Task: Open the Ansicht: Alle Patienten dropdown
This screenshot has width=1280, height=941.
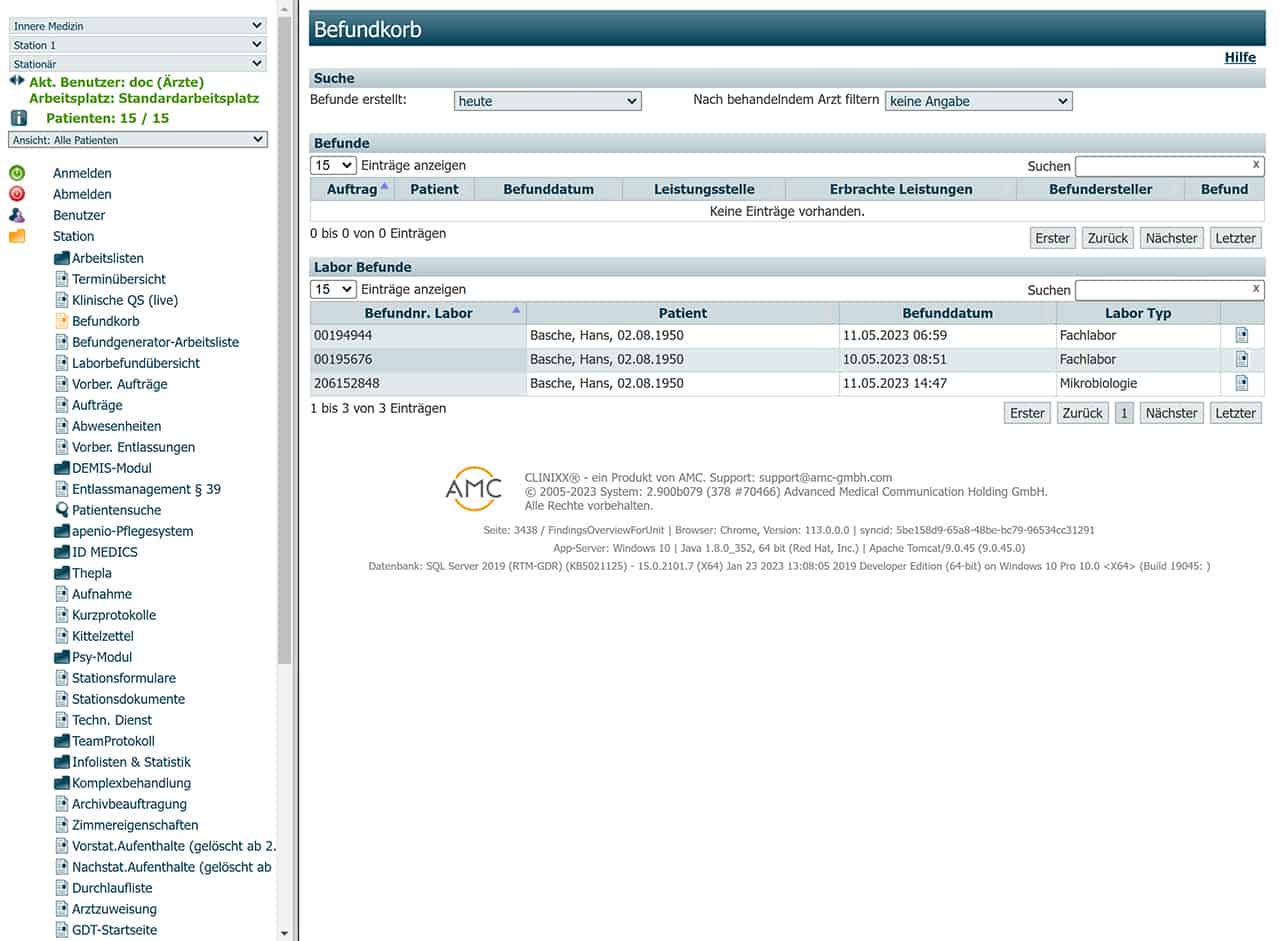Action: pyautogui.click(x=138, y=140)
